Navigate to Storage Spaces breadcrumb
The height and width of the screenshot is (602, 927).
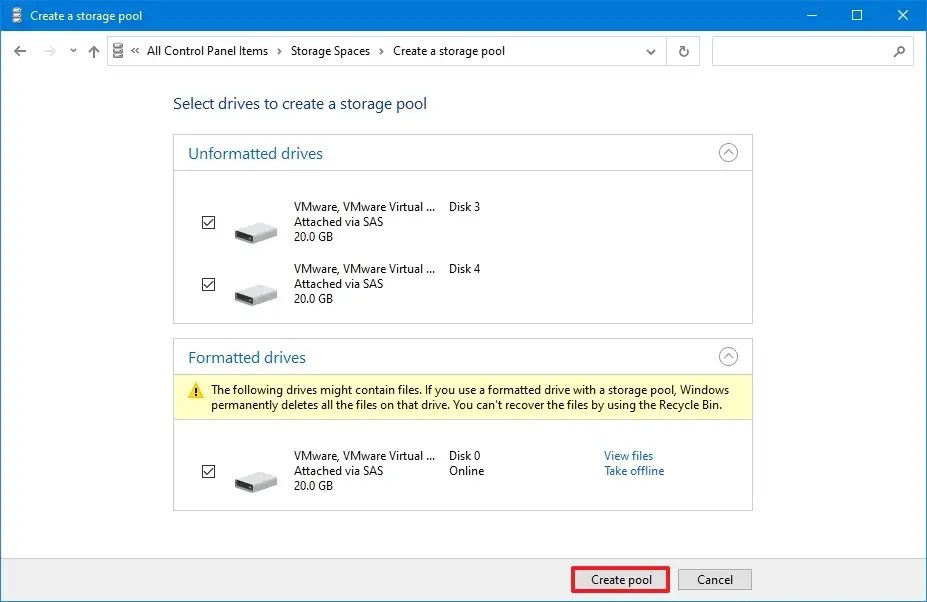pyautogui.click(x=330, y=51)
